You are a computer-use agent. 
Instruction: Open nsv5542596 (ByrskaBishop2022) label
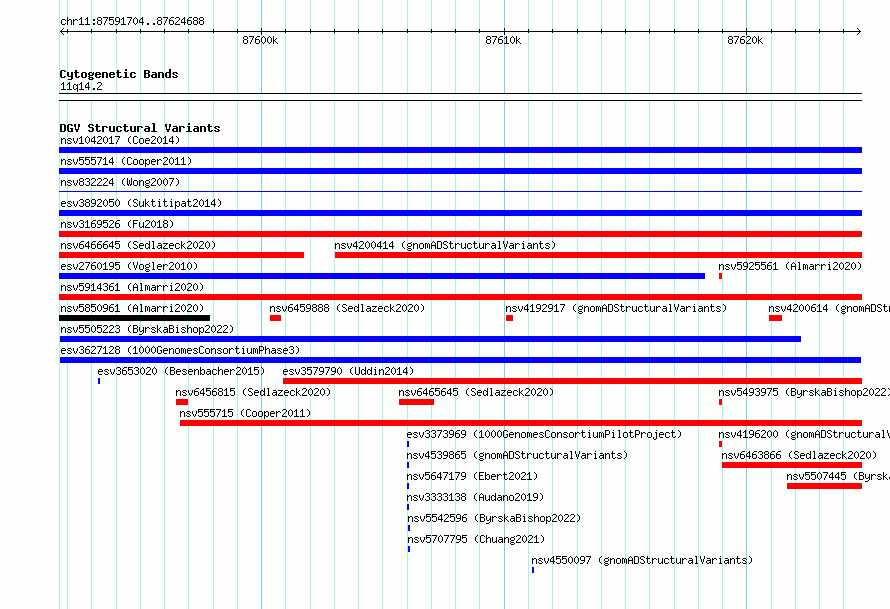494,518
